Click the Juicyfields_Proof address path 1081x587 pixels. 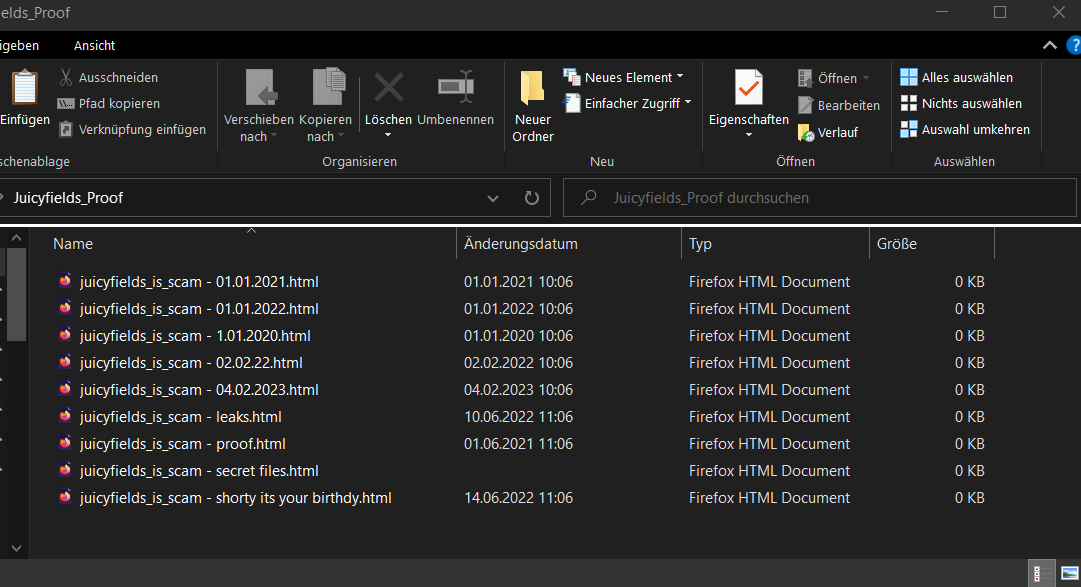[68, 198]
